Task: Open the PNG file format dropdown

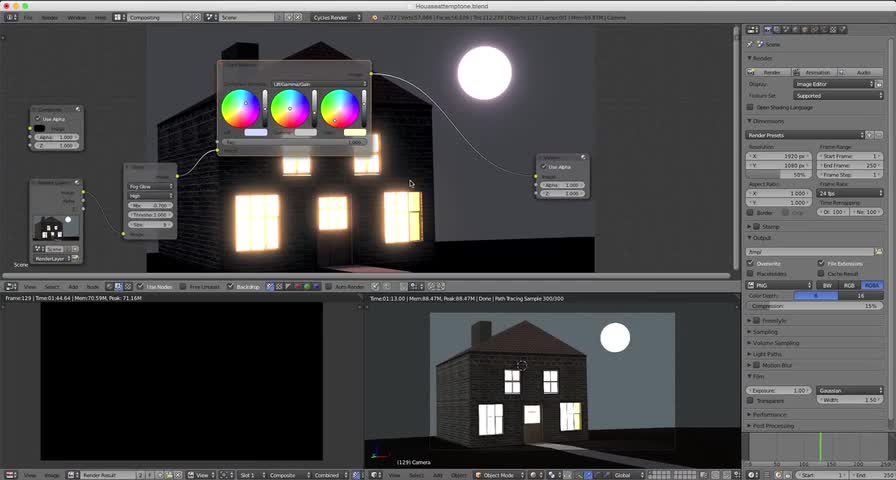Action: point(779,285)
